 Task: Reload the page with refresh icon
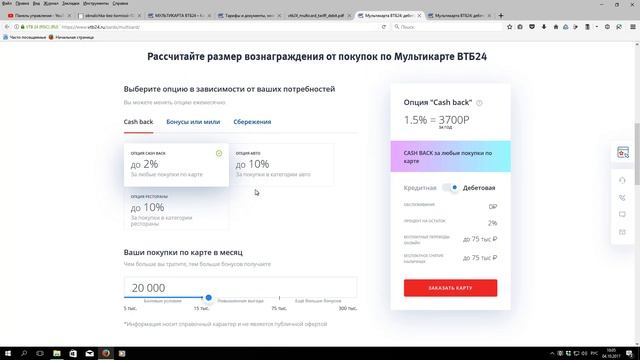coord(384,27)
